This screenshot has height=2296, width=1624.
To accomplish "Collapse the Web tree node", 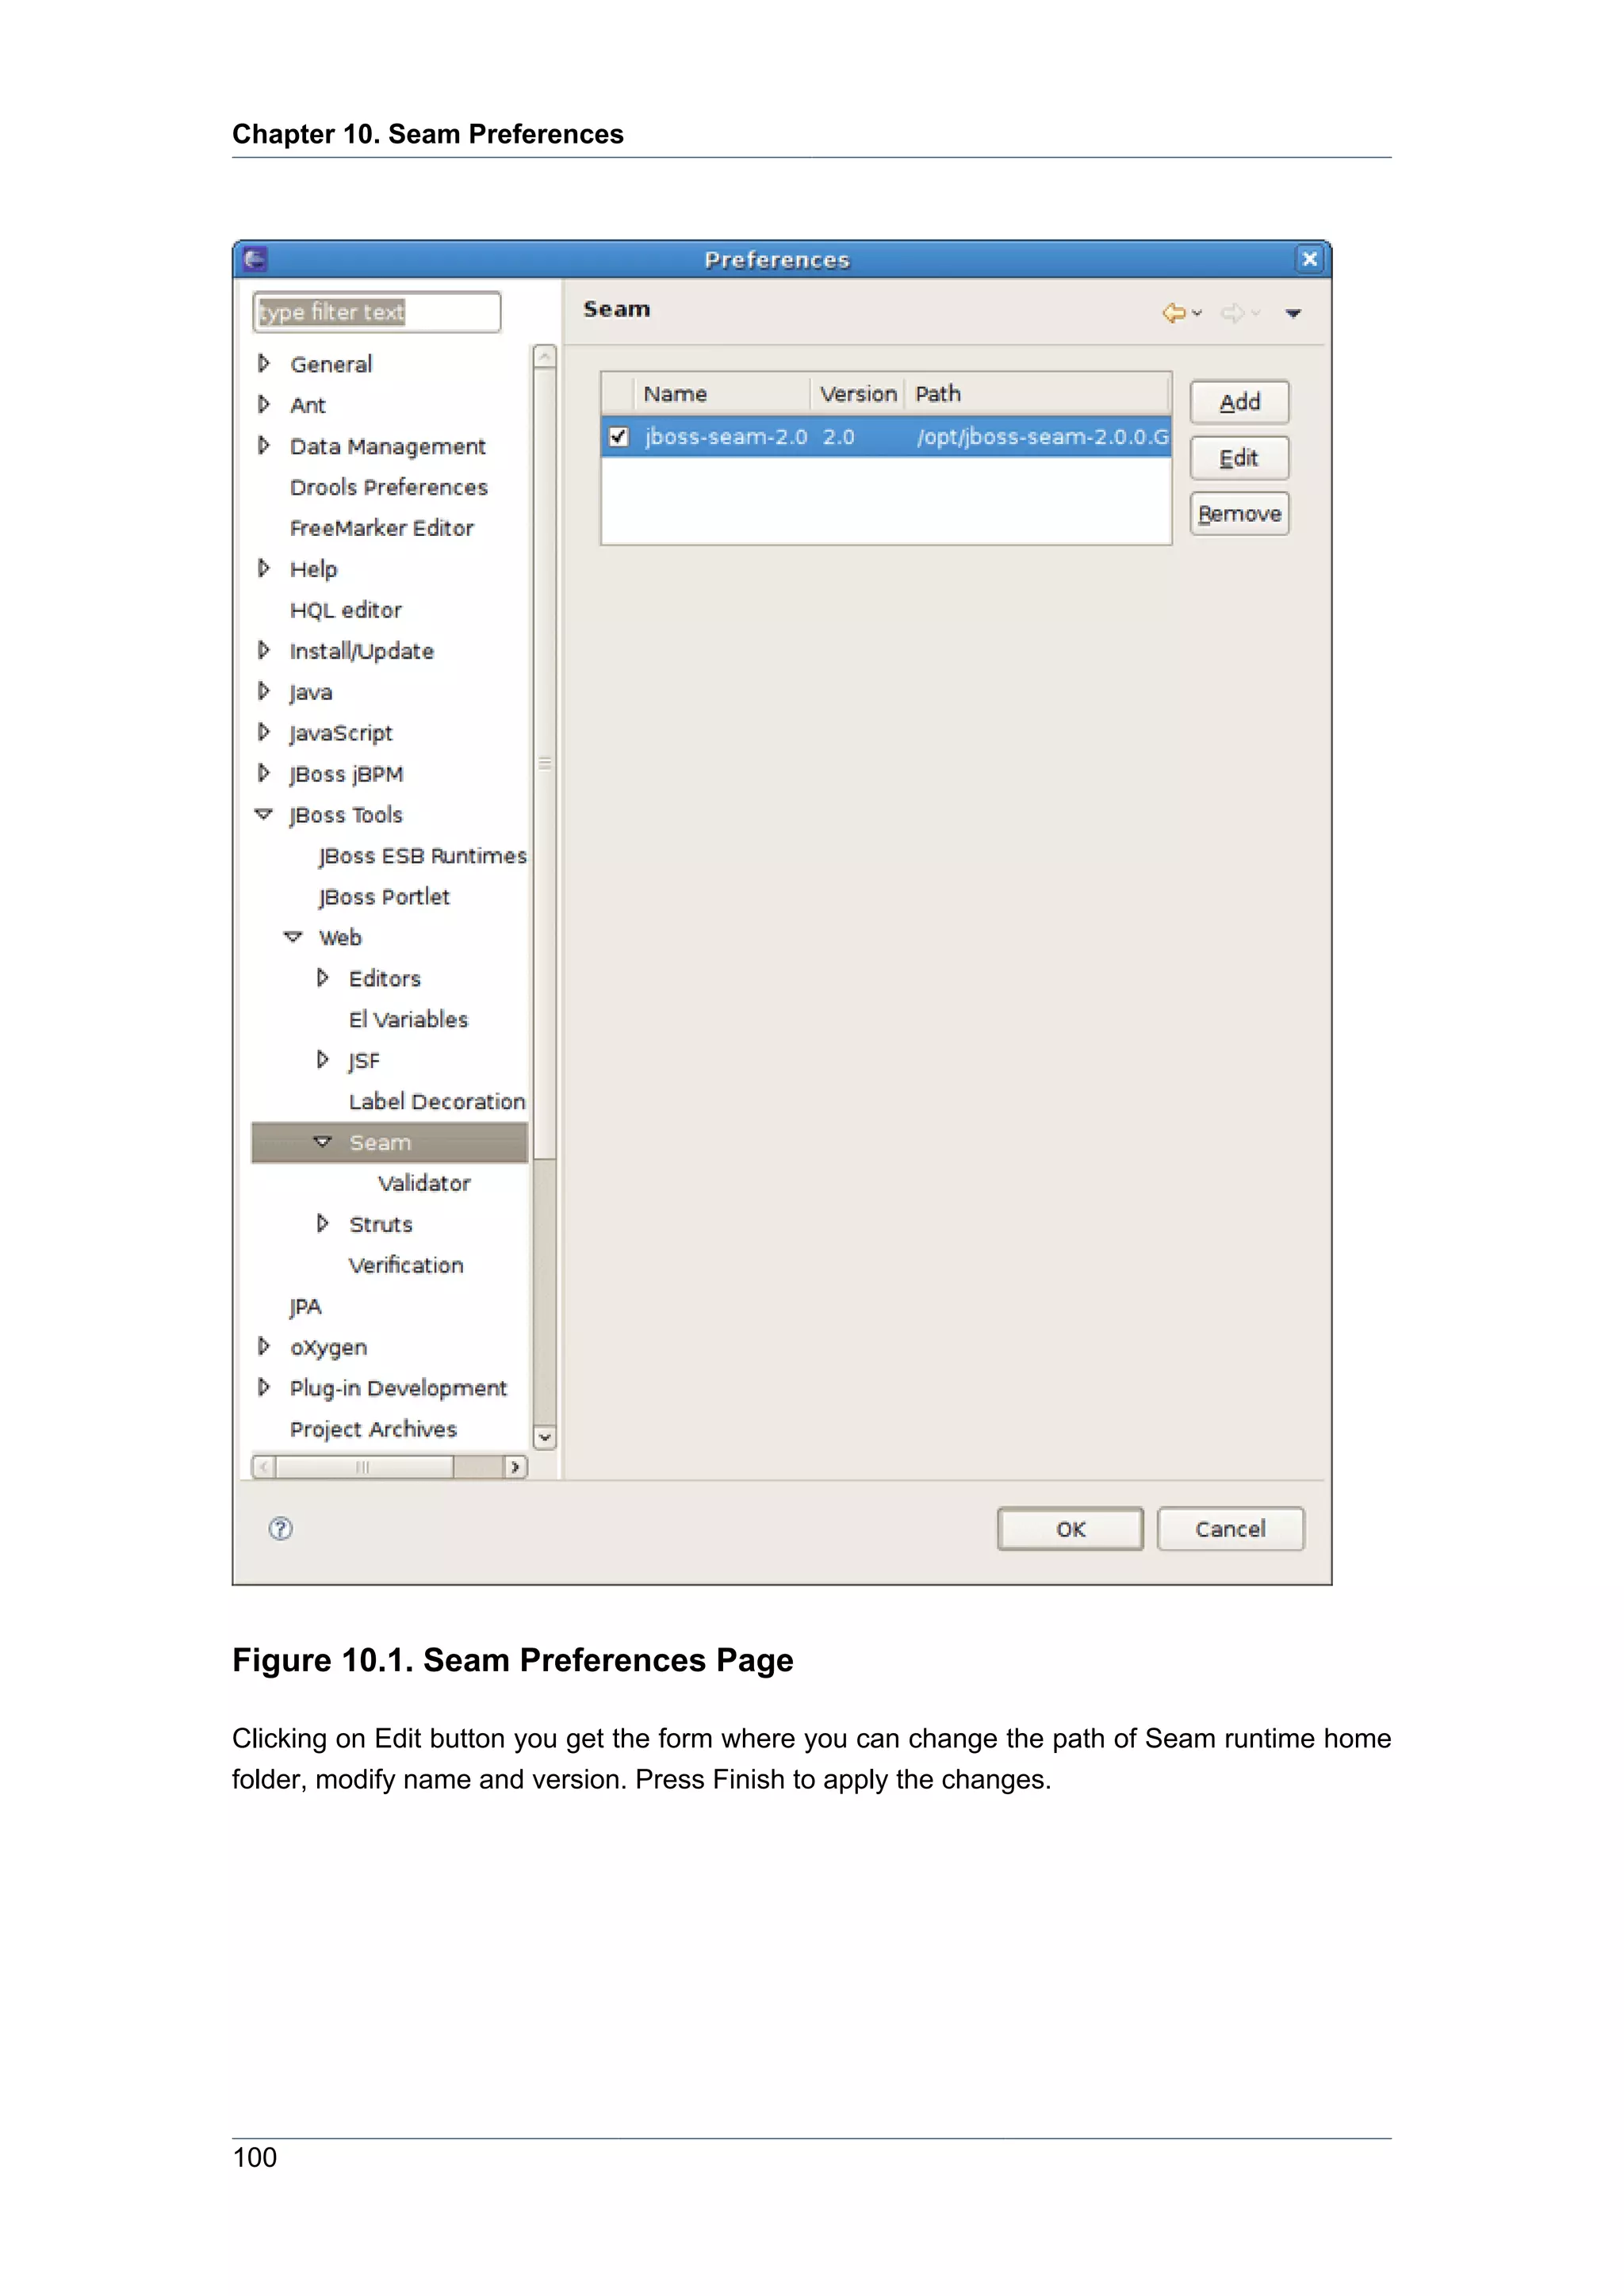I will tap(293, 937).
